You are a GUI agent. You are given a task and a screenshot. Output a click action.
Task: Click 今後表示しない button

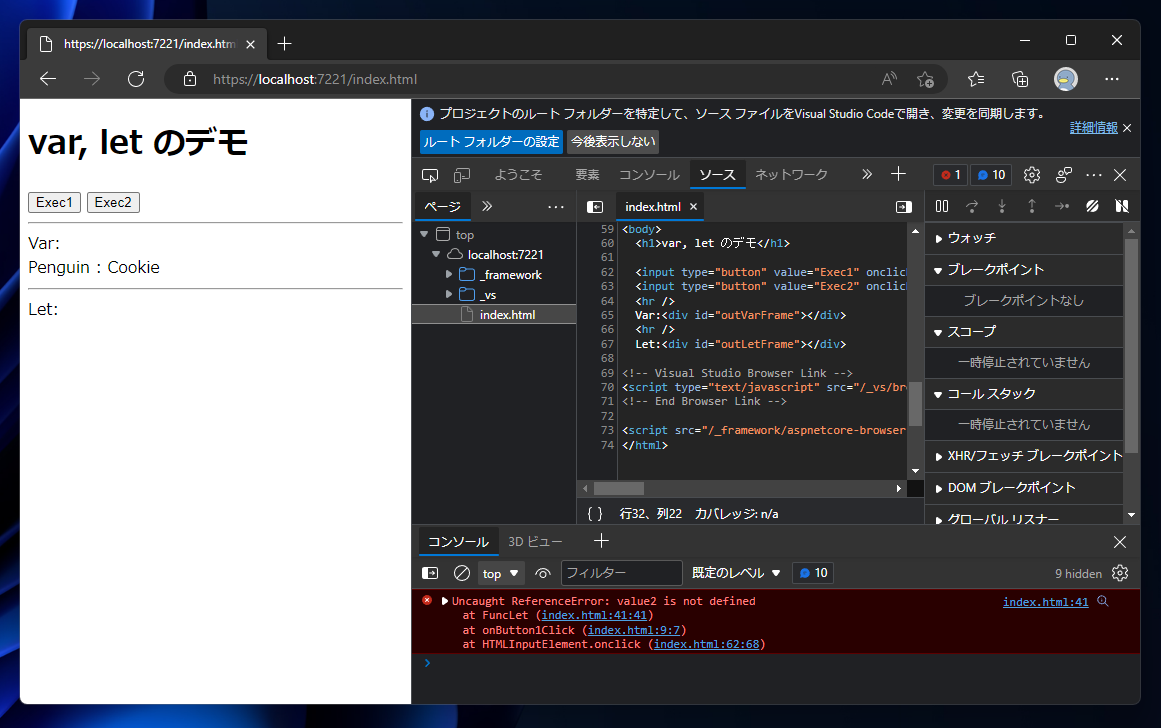[x=612, y=141]
